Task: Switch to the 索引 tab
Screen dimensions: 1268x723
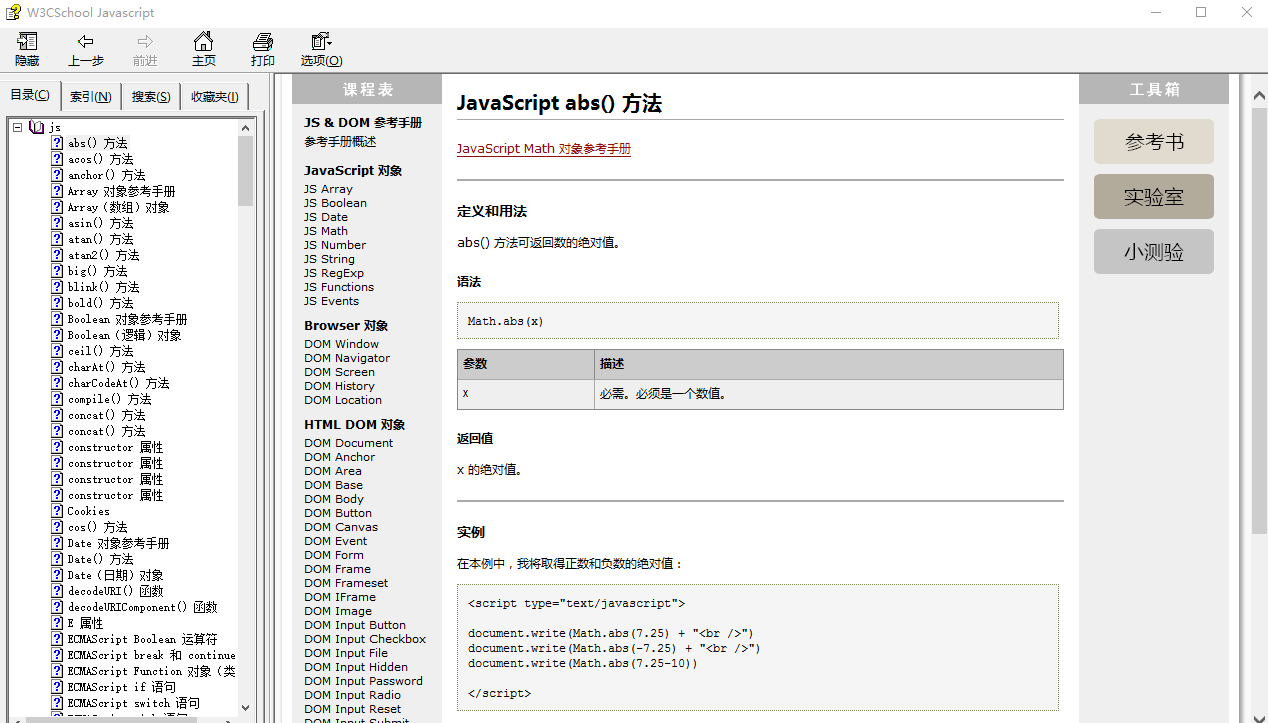Action: (89, 95)
